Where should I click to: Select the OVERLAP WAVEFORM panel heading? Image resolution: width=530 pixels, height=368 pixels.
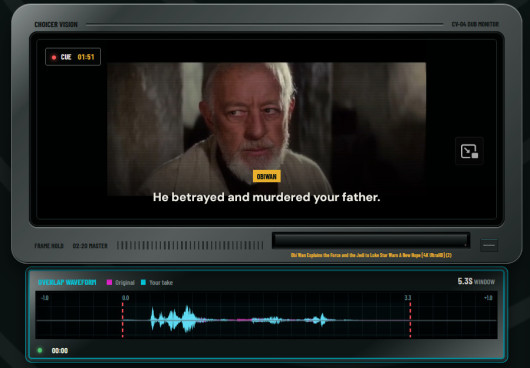tap(67, 283)
